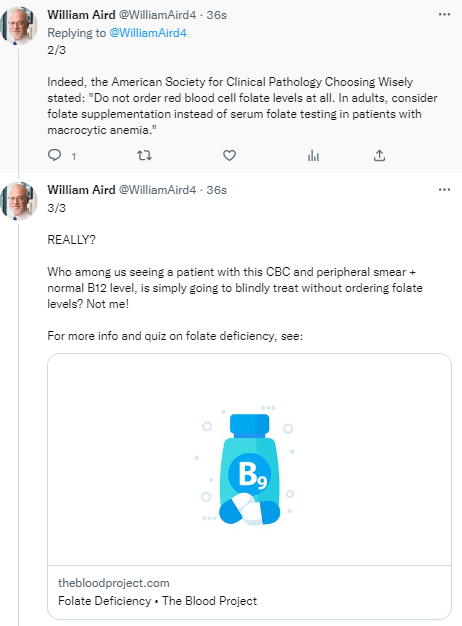This screenshot has height=626, width=462.
Task: Like the 2/3 tweet with the heart icon
Action: (x=229, y=155)
